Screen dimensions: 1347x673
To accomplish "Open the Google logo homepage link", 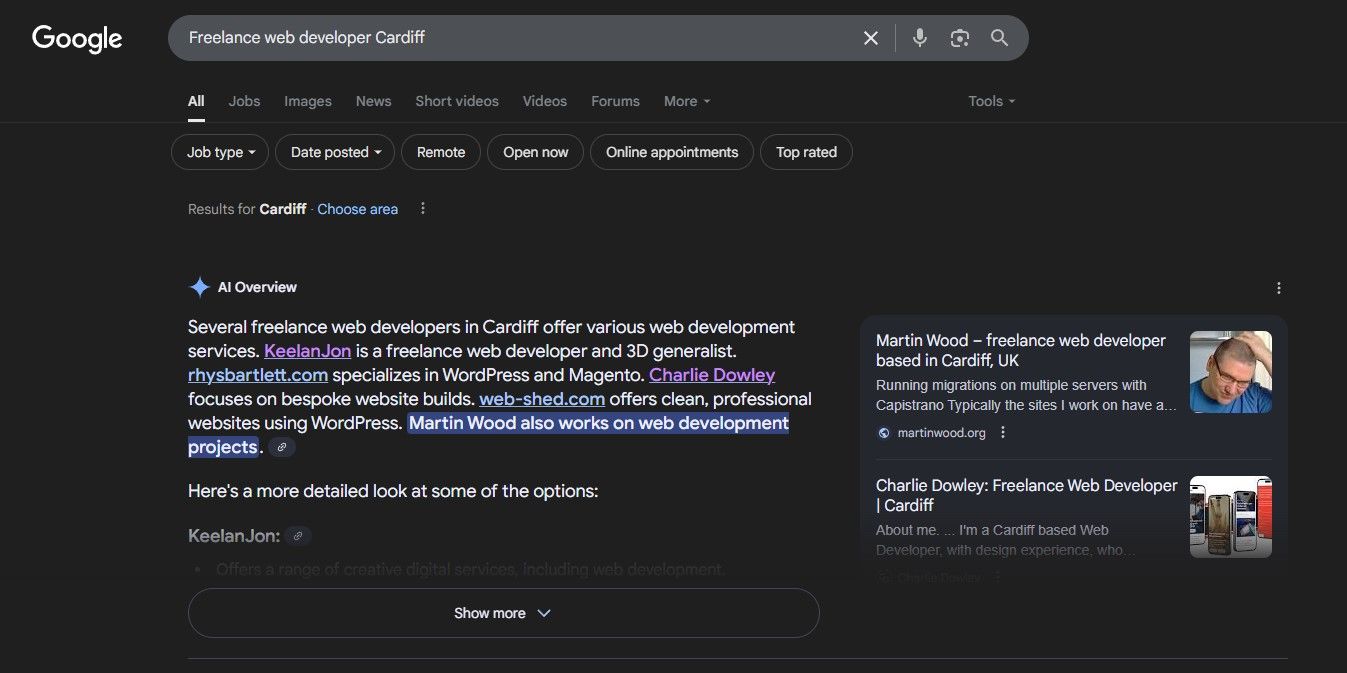I will coord(77,38).
